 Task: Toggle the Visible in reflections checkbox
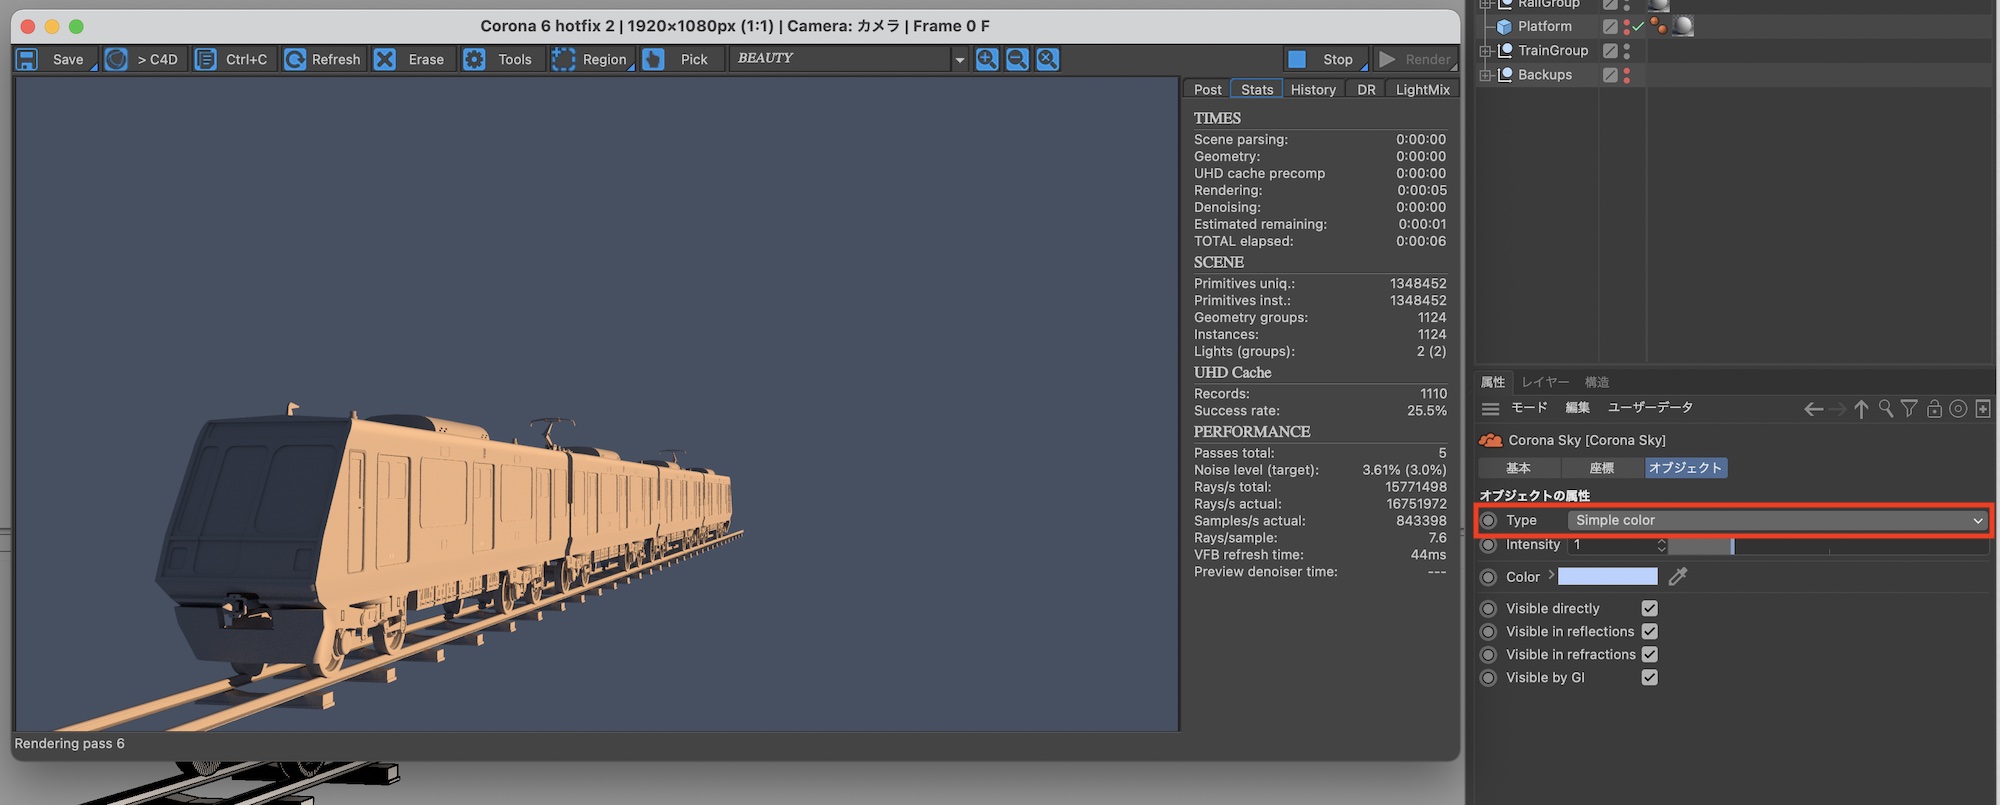click(x=1650, y=631)
